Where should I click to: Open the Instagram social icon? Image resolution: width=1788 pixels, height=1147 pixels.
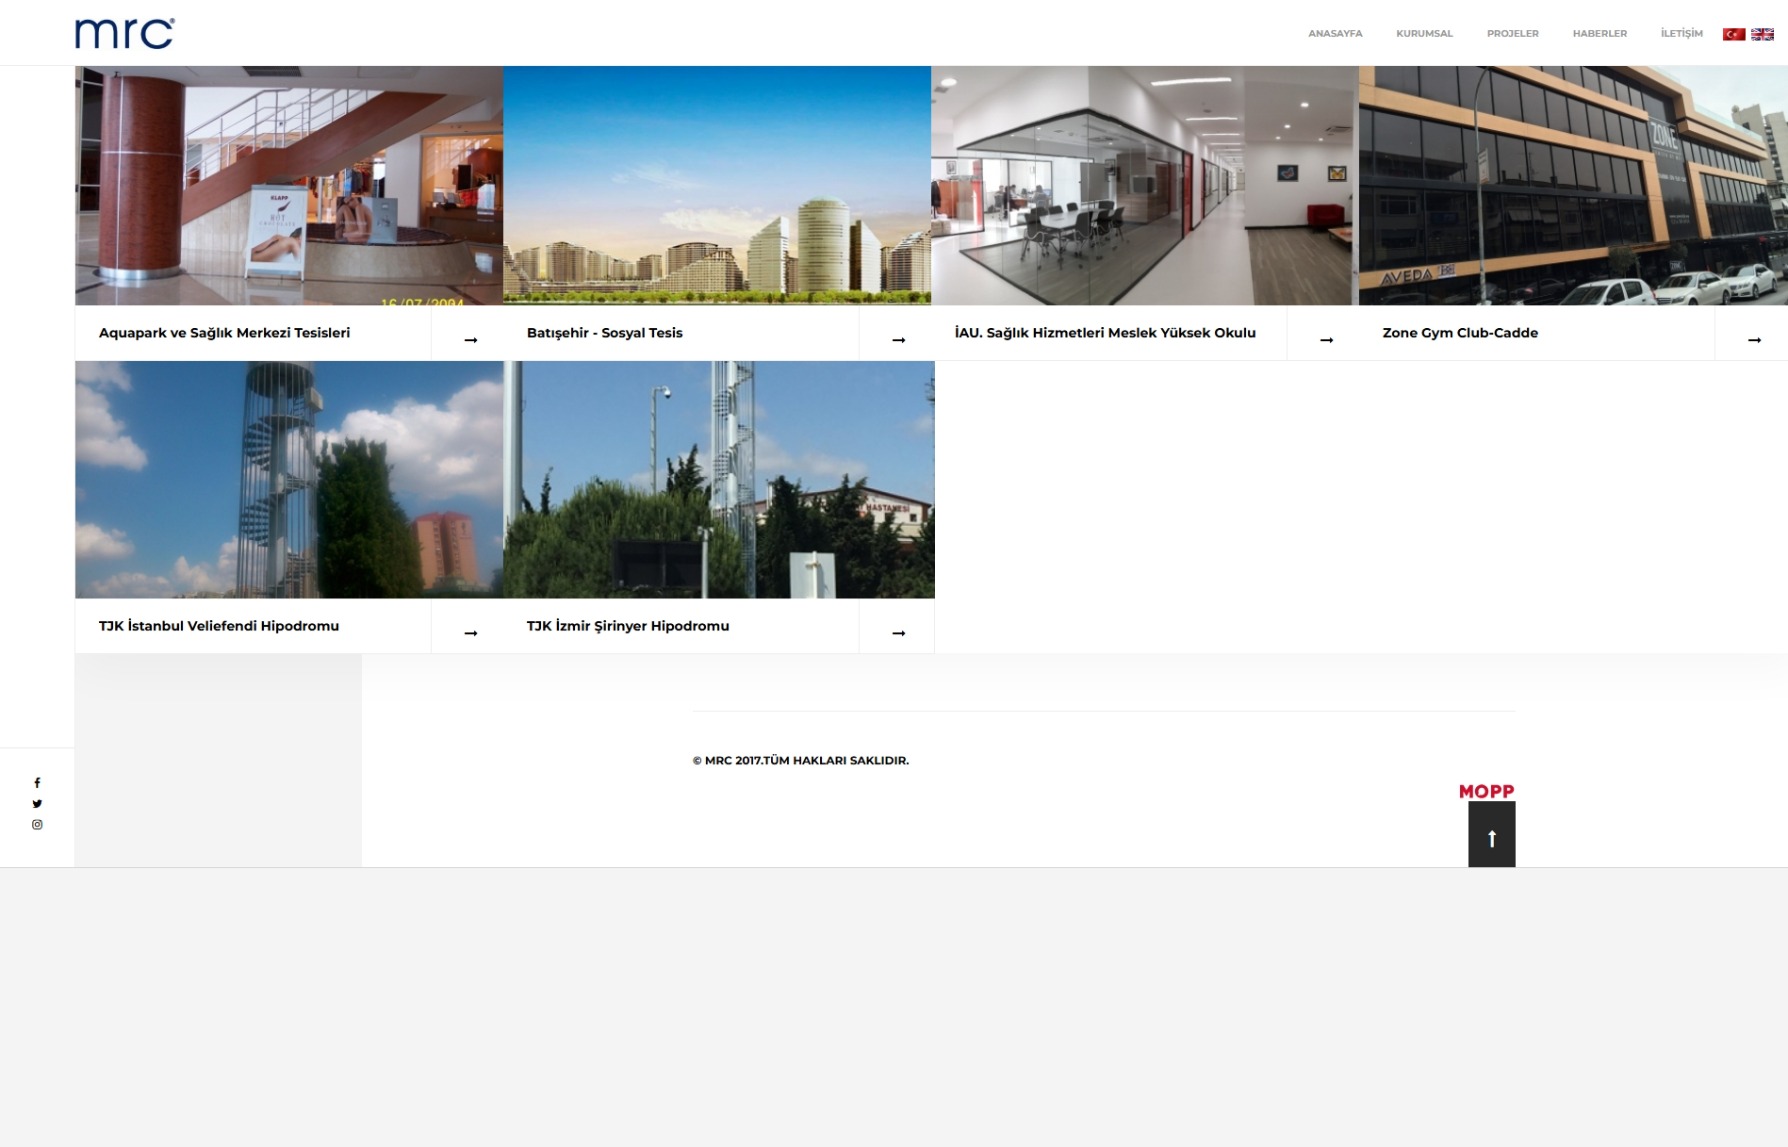(37, 825)
